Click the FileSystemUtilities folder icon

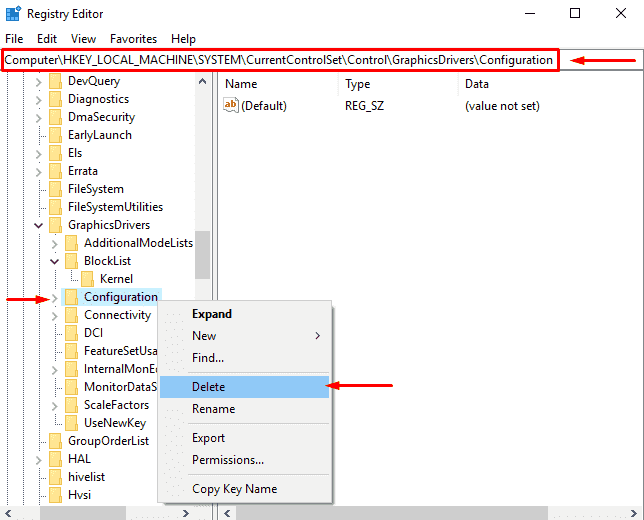click(55, 207)
